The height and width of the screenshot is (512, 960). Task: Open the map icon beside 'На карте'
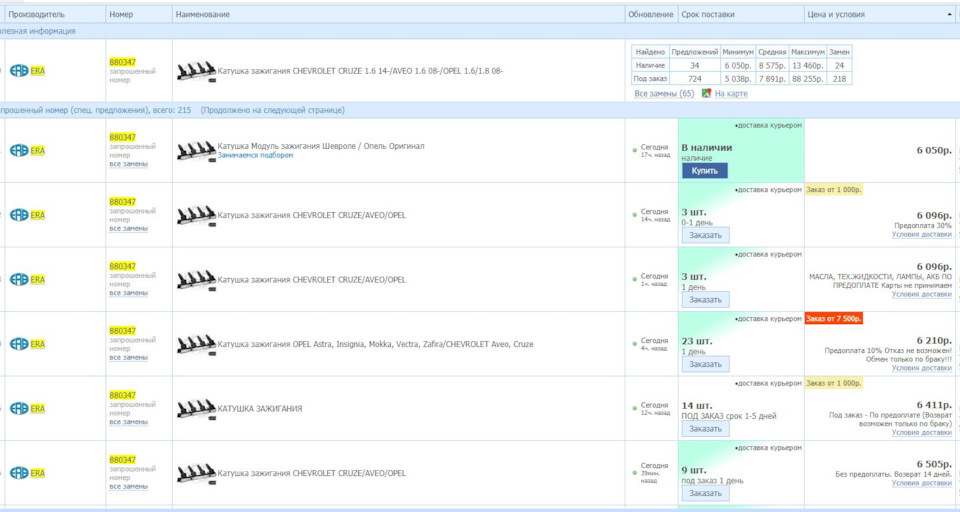706,93
